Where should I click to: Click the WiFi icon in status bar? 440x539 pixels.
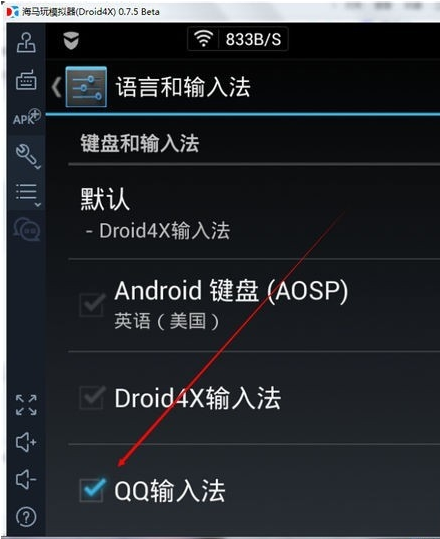204,38
